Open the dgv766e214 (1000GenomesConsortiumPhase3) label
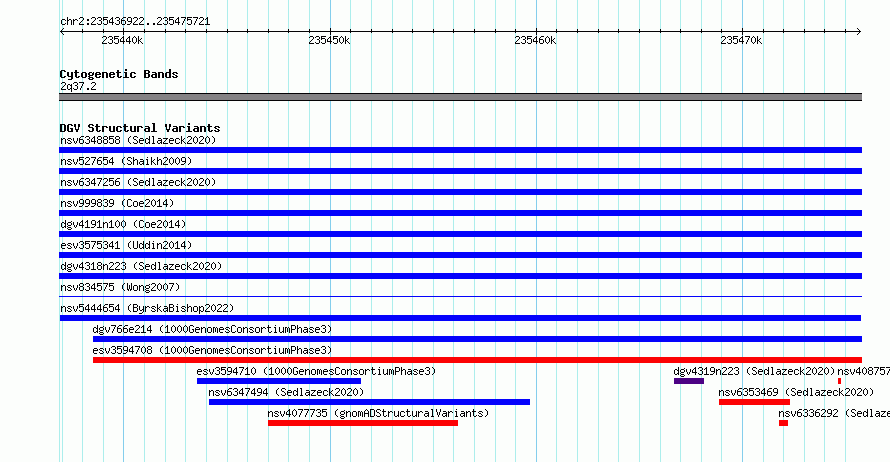 (212, 329)
